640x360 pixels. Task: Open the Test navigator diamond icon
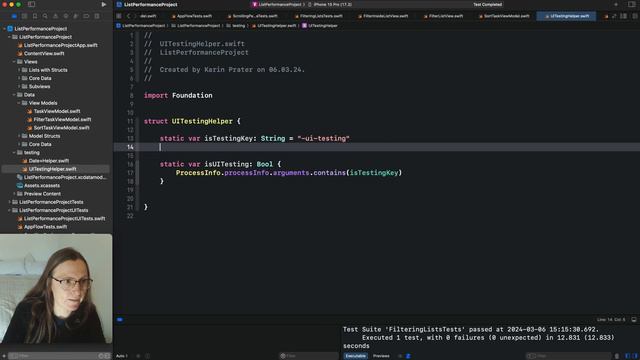[66, 16]
